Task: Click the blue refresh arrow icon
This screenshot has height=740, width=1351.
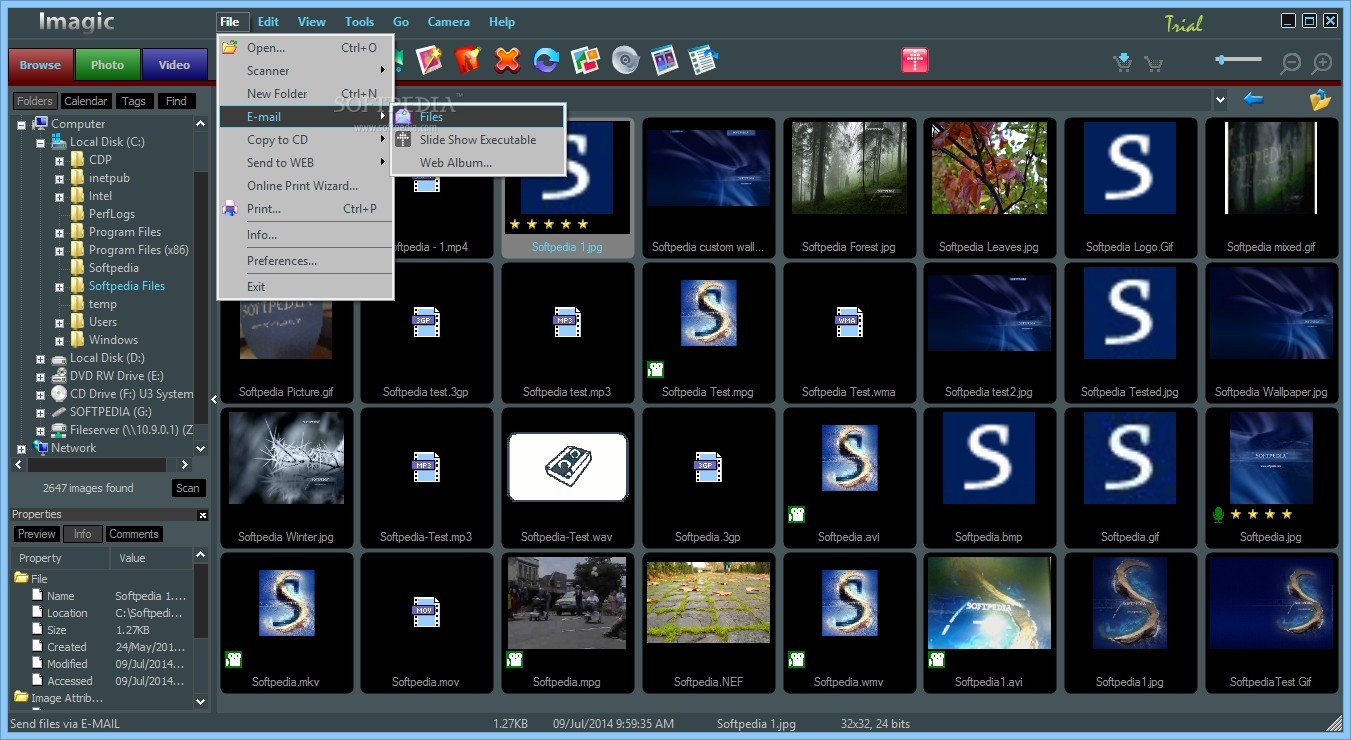Action: tap(546, 61)
